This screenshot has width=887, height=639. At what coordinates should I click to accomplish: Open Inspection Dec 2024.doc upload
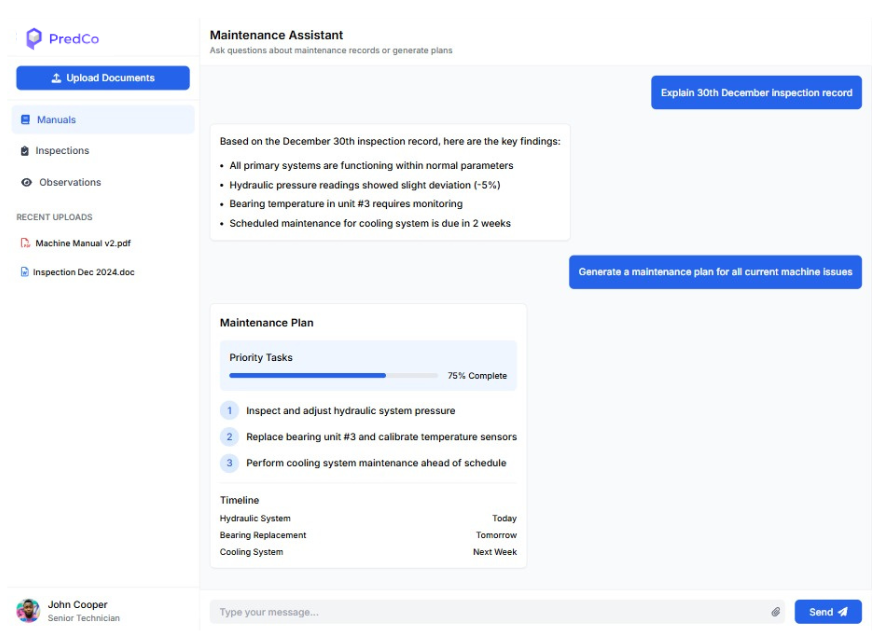(x=84, y=272)
